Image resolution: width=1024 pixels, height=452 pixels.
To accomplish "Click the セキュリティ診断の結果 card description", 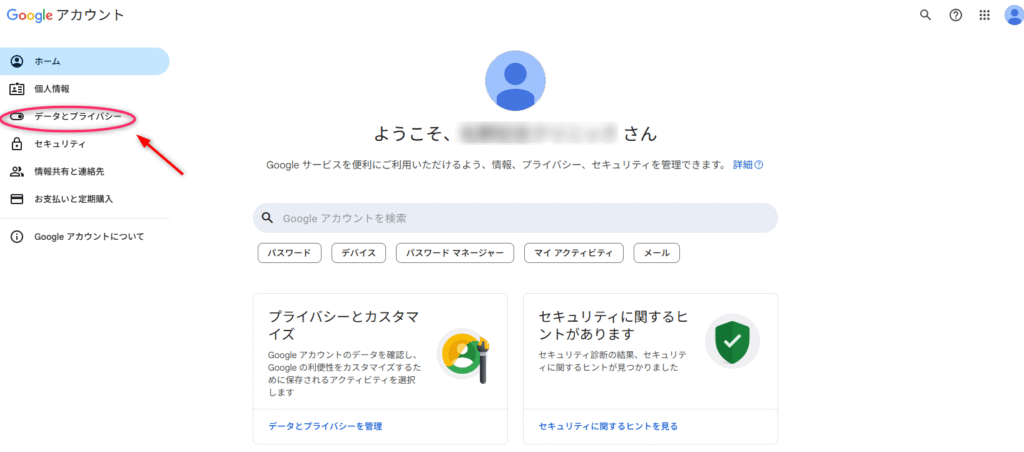I will pyautogui.click(x=612, y=361).
